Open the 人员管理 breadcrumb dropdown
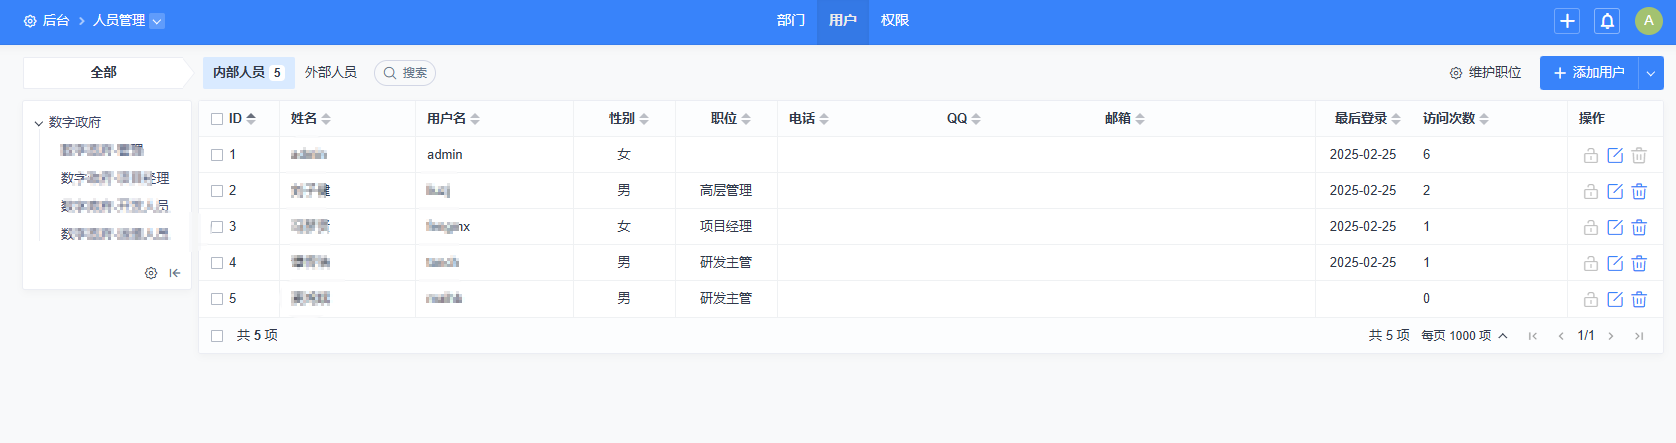The image size is (1676, 443). (x=157, y=21)
